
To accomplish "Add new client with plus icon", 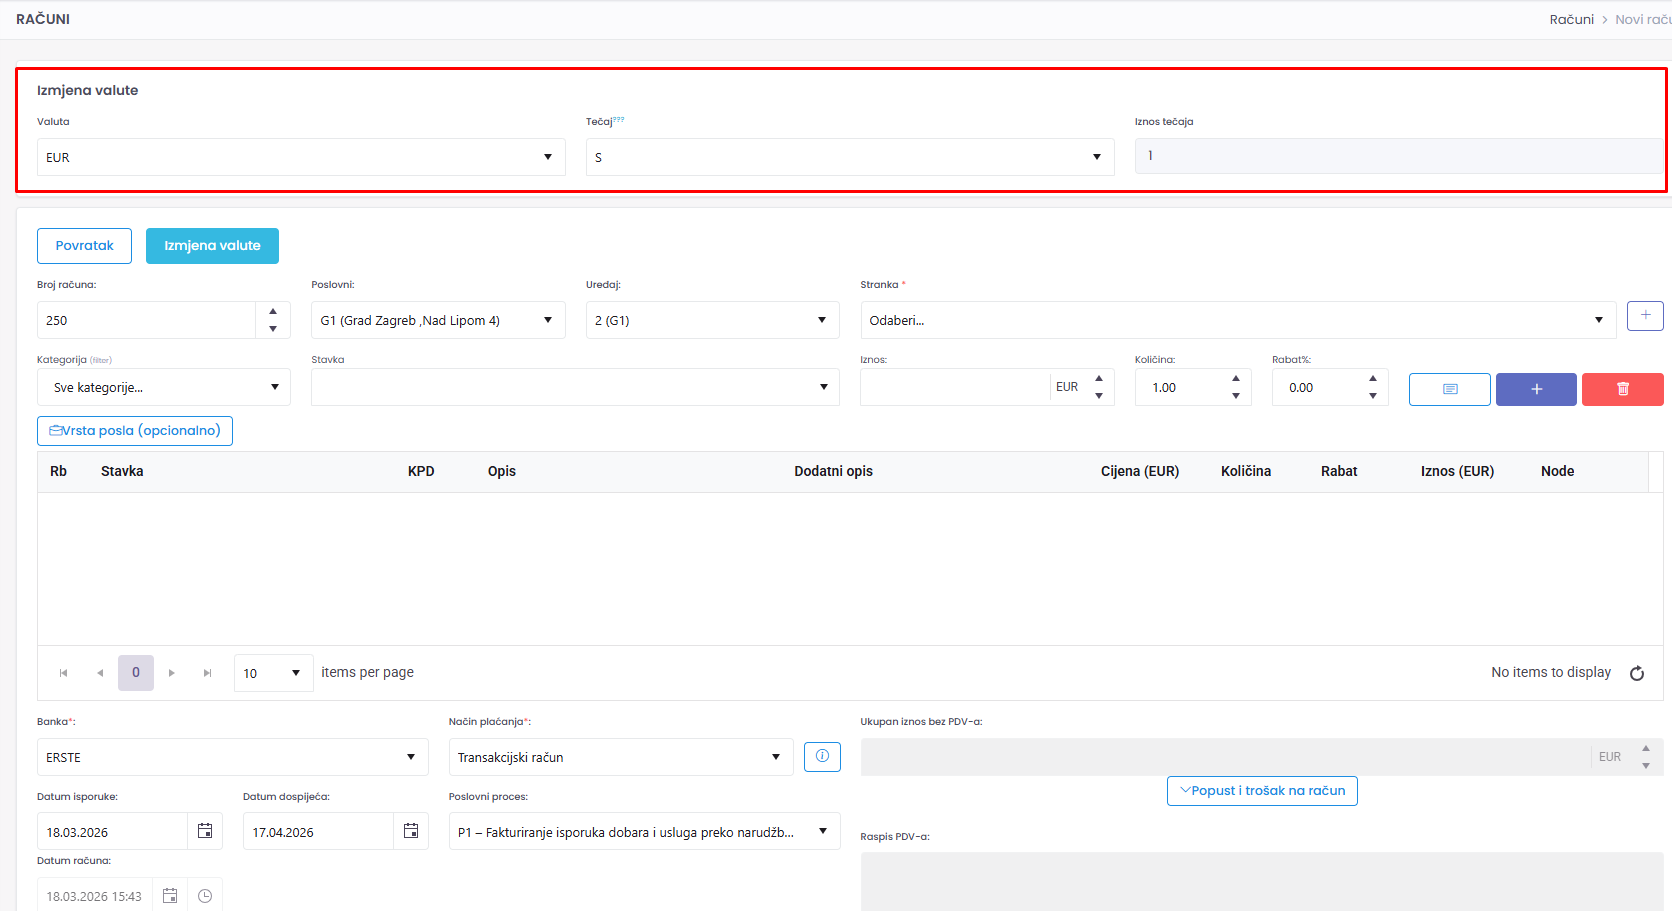I will click(x=1645, y=316).
